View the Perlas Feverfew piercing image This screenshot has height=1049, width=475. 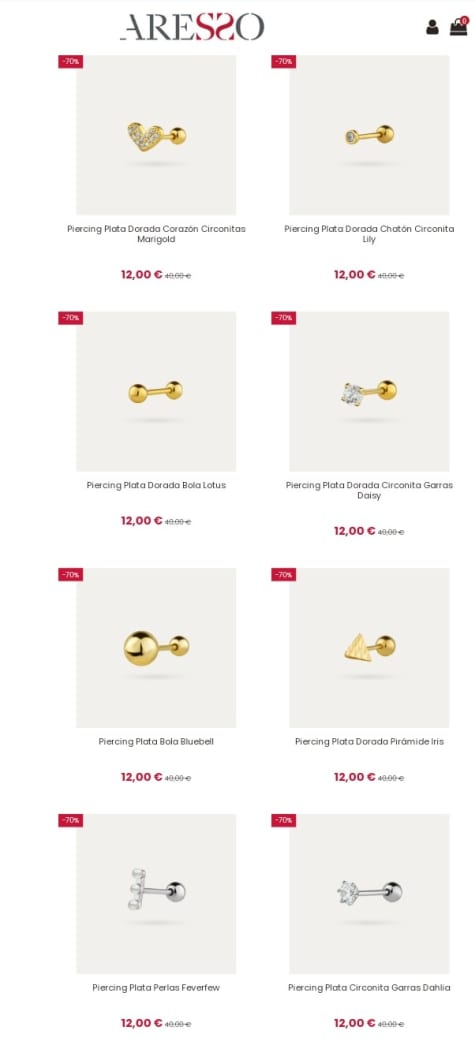click(x=156, y=893)
